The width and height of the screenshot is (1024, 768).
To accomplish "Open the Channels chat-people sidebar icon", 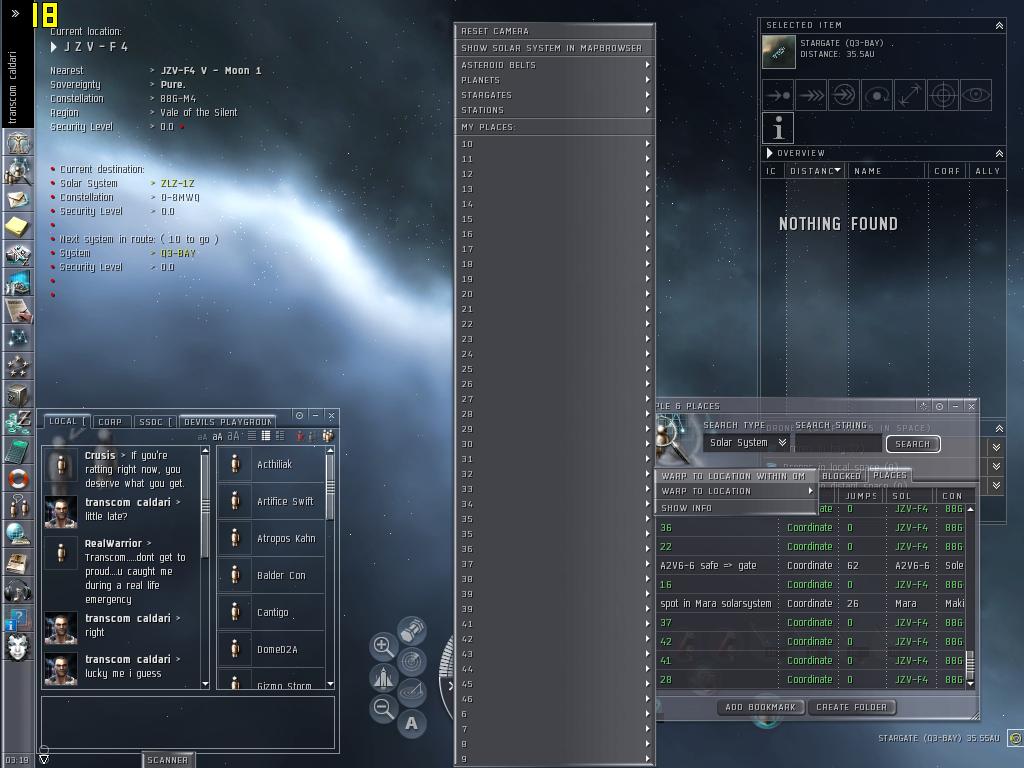I will (18, 506).
